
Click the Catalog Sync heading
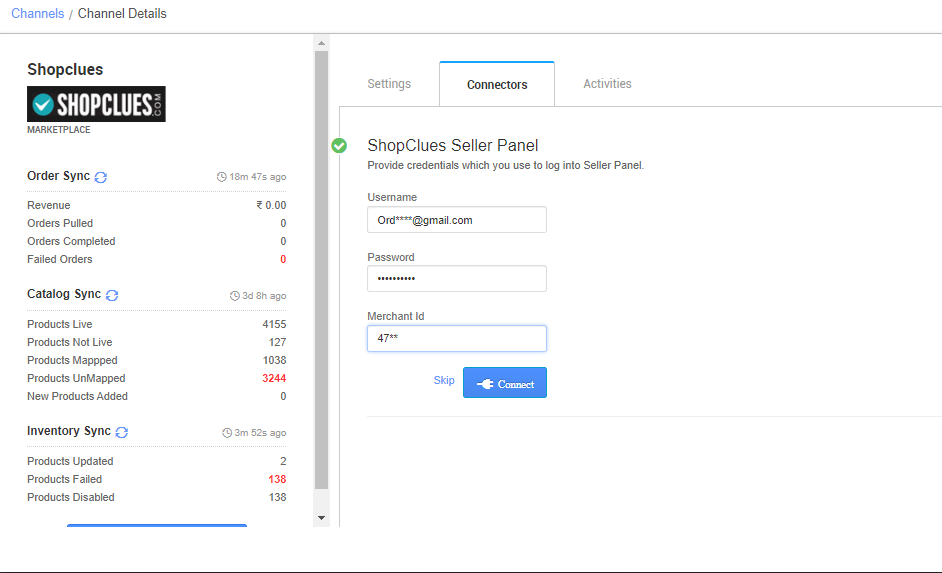64,294
